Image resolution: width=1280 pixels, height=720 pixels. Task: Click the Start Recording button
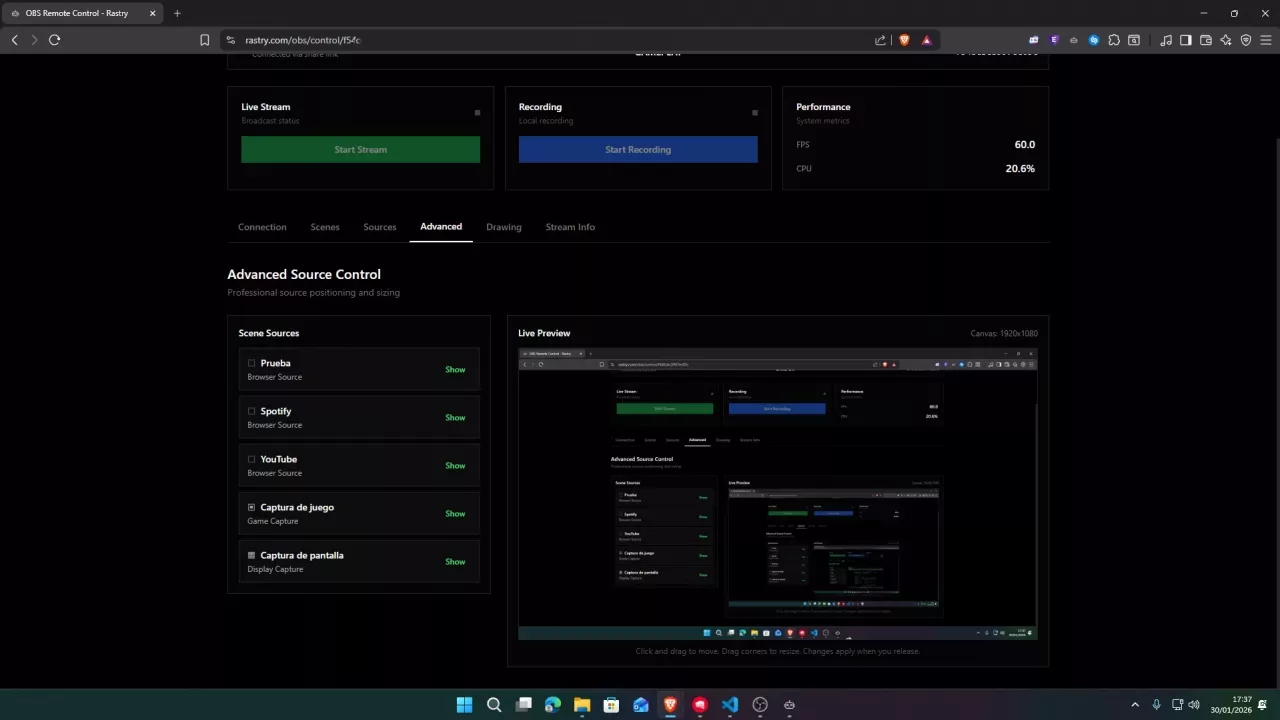coord(638,150)
